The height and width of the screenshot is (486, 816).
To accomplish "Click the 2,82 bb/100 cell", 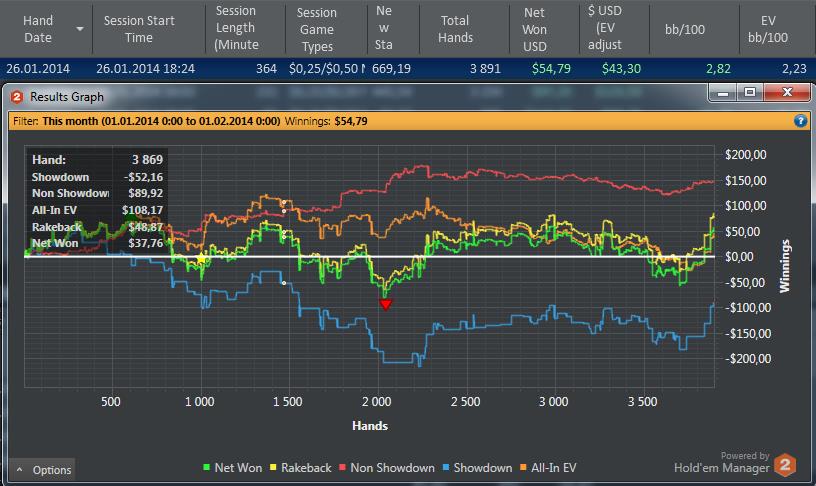I will click(718, 69).
